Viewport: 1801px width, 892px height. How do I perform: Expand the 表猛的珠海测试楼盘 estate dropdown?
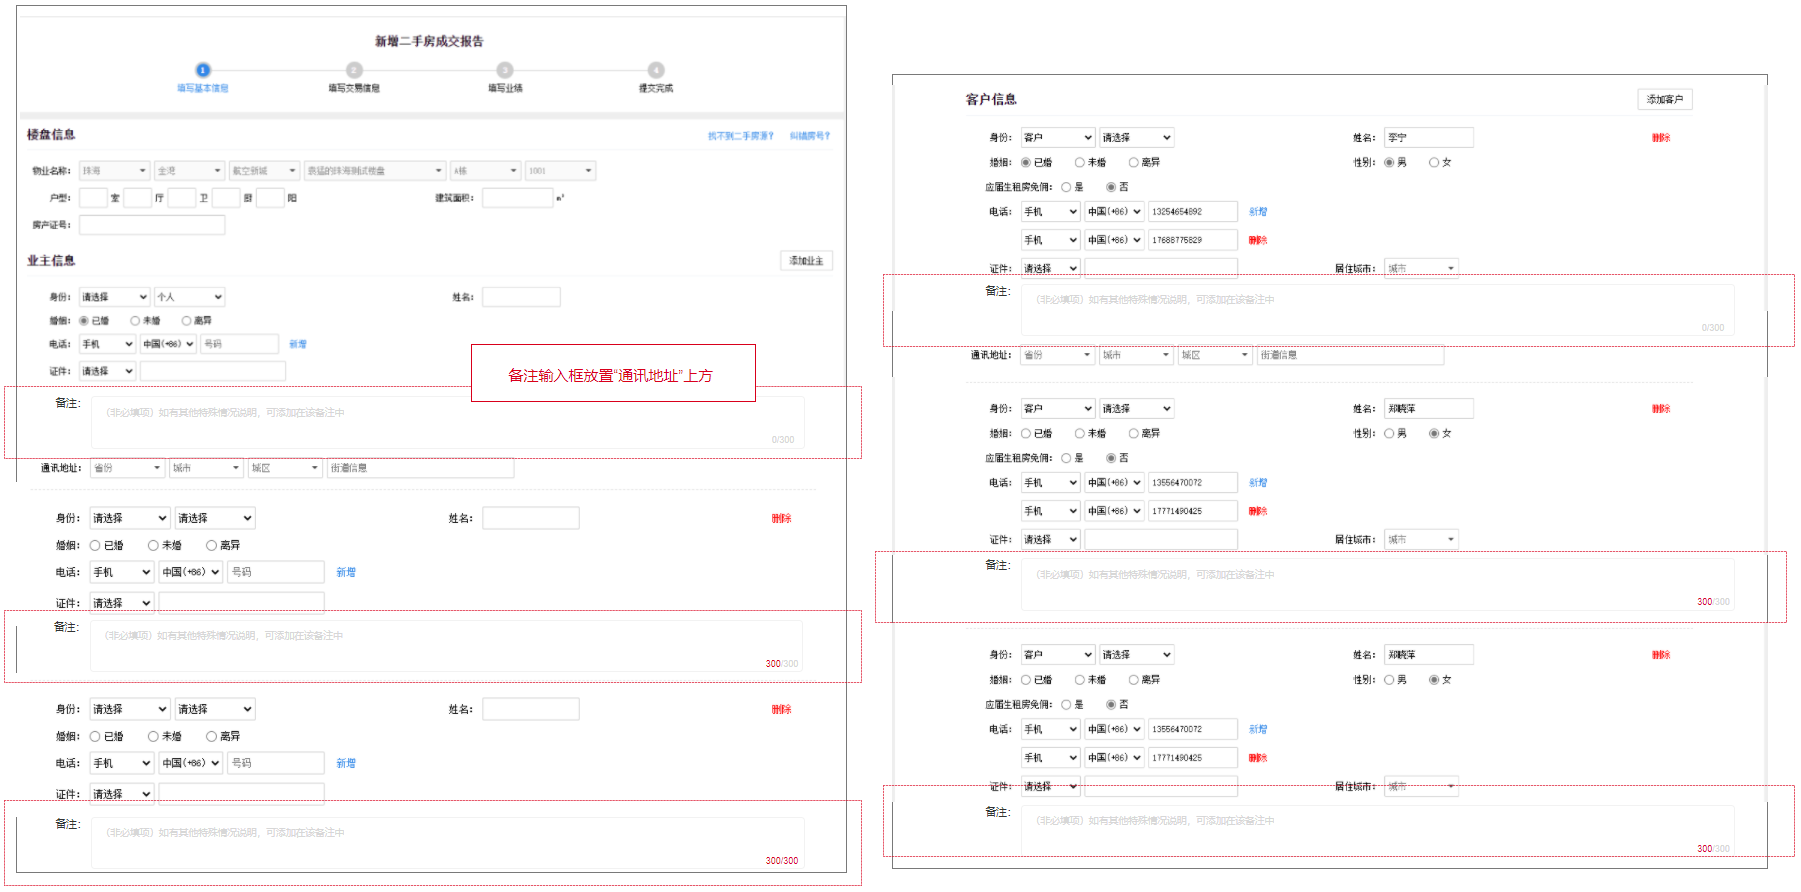click(x=375, y=171)
